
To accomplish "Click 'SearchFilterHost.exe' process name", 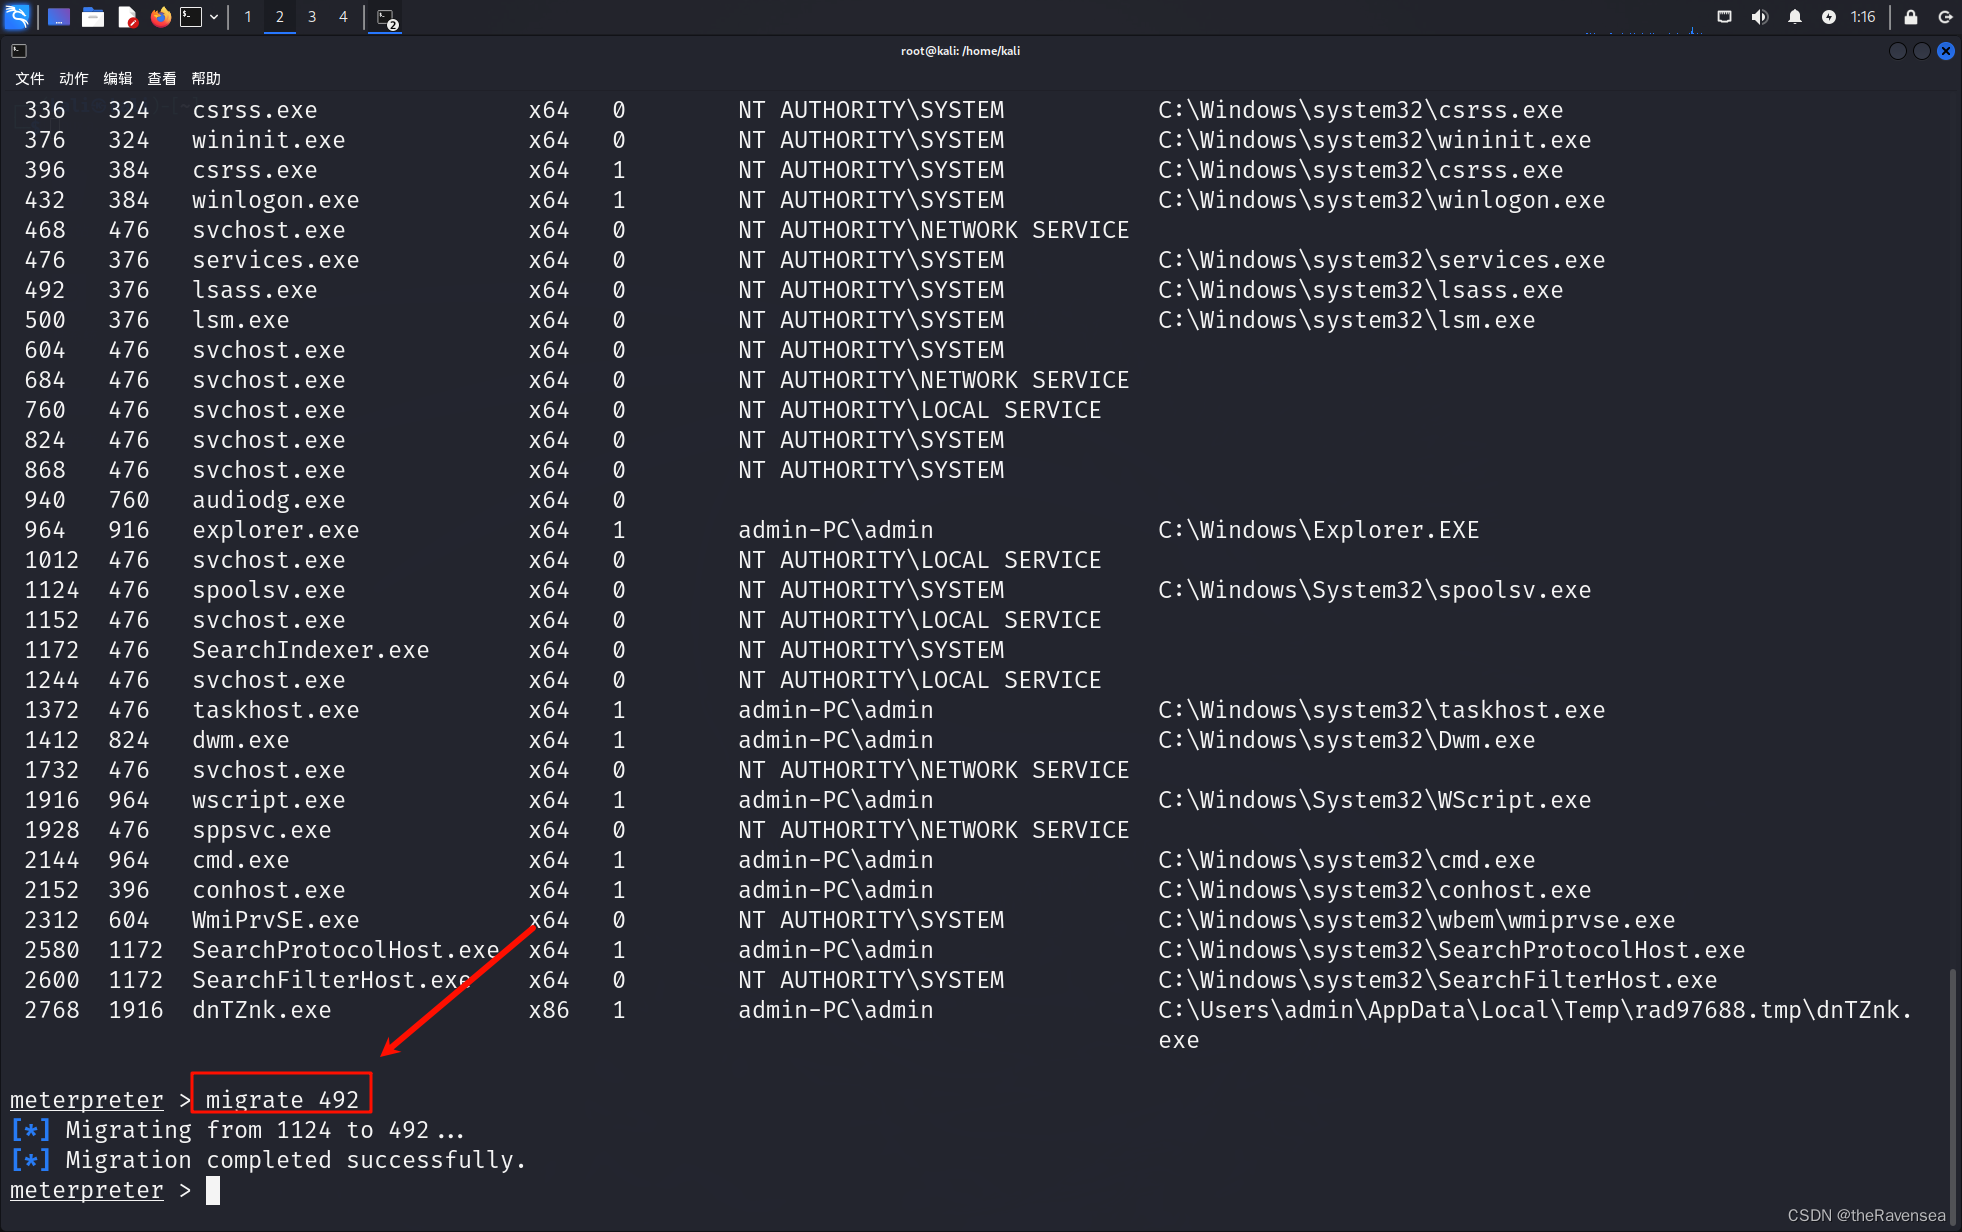I will [x=332, y=980].
